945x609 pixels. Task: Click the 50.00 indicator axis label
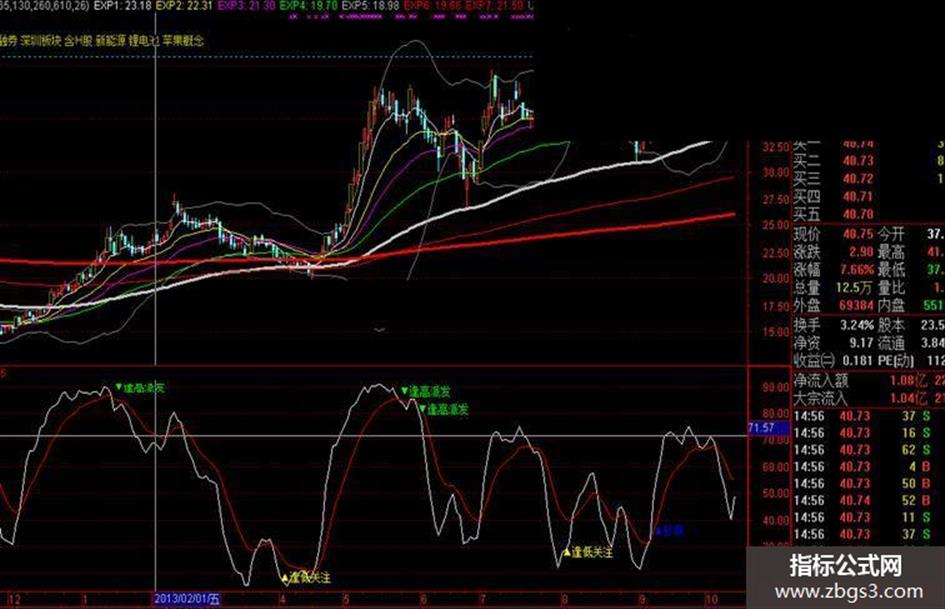click(776, 493)
